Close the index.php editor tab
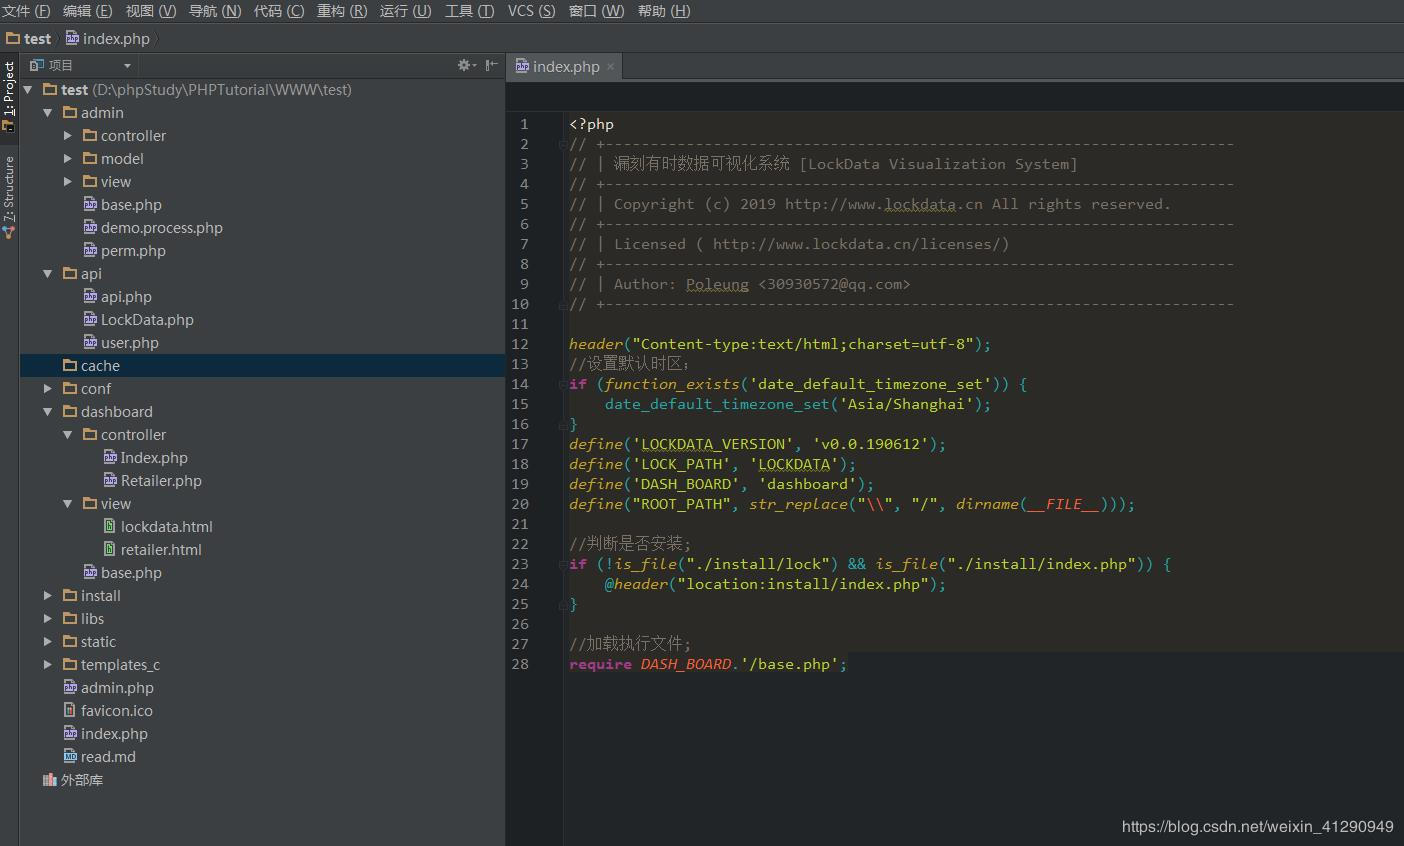This screenshot has height=846, width=1404. click(610, 67)
